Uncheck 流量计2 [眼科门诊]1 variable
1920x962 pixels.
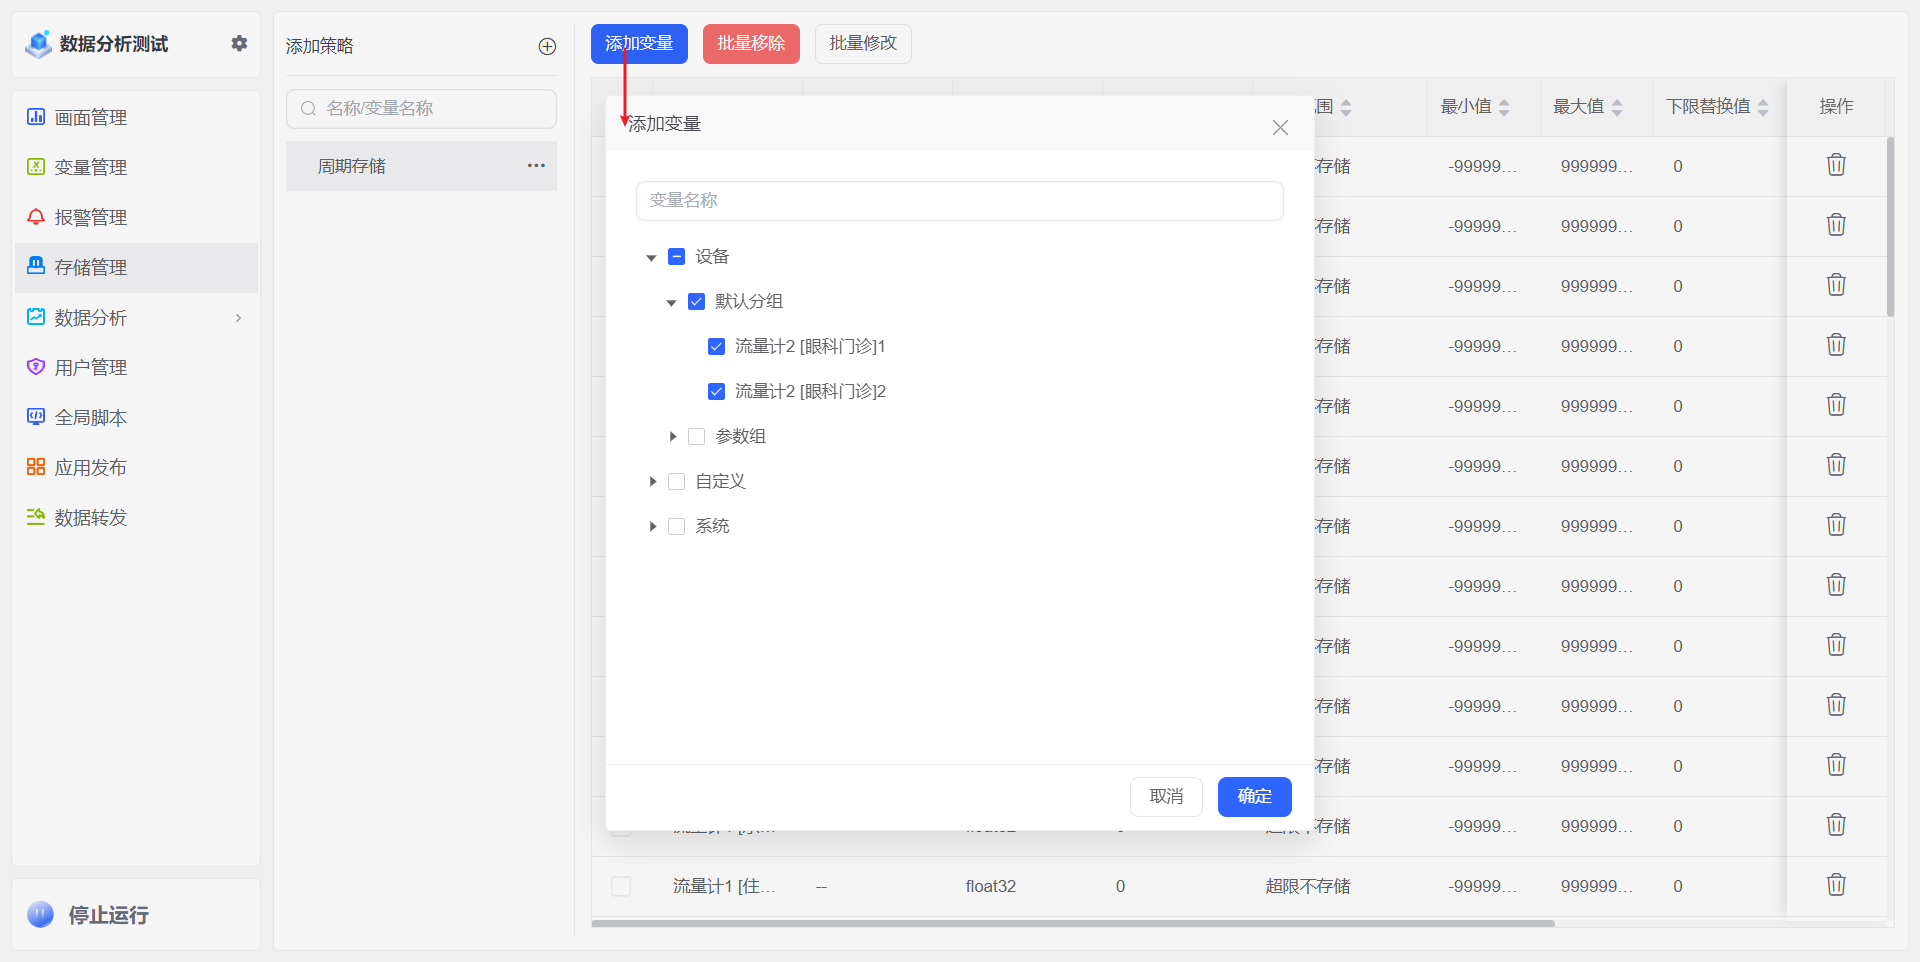716,346
